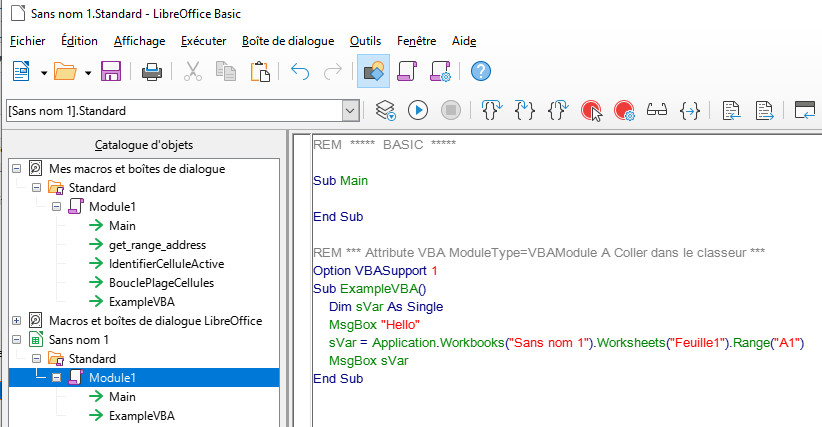Enable the Watch glasses icon
The height and width of the screenshot is (427, 822).
(657, 110)
